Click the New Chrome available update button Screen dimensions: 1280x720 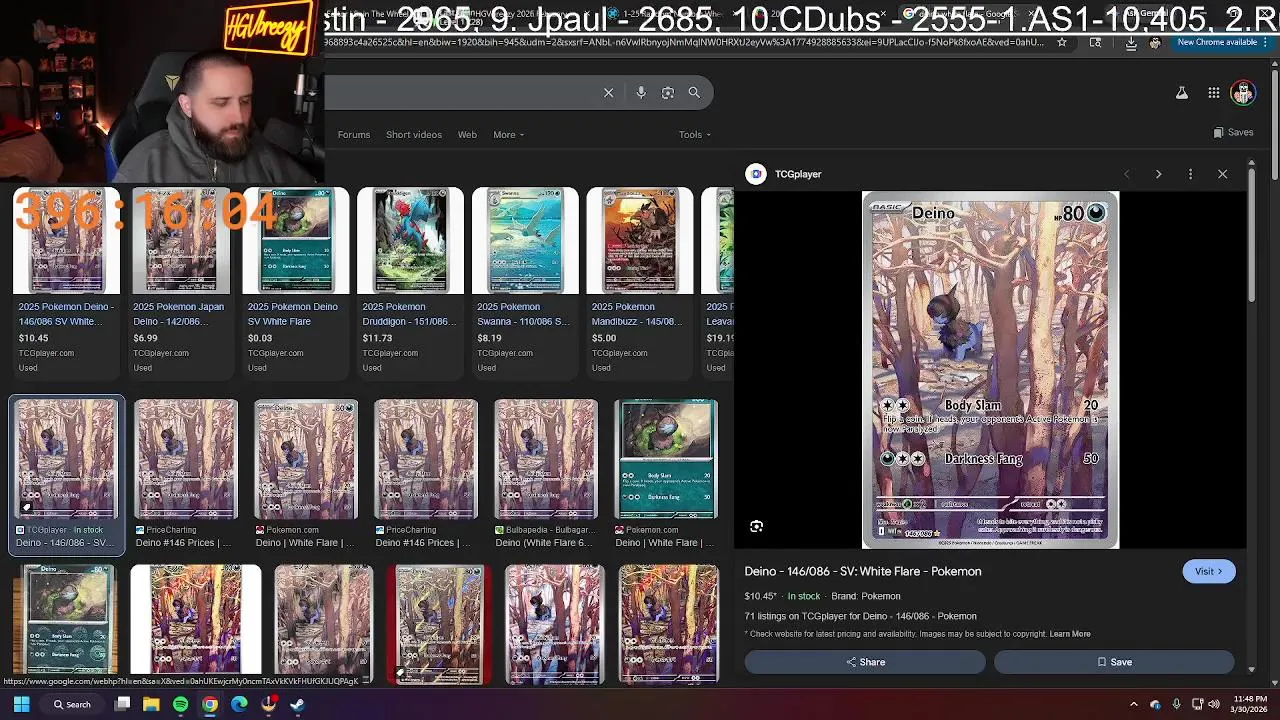tap(1217, 43)
